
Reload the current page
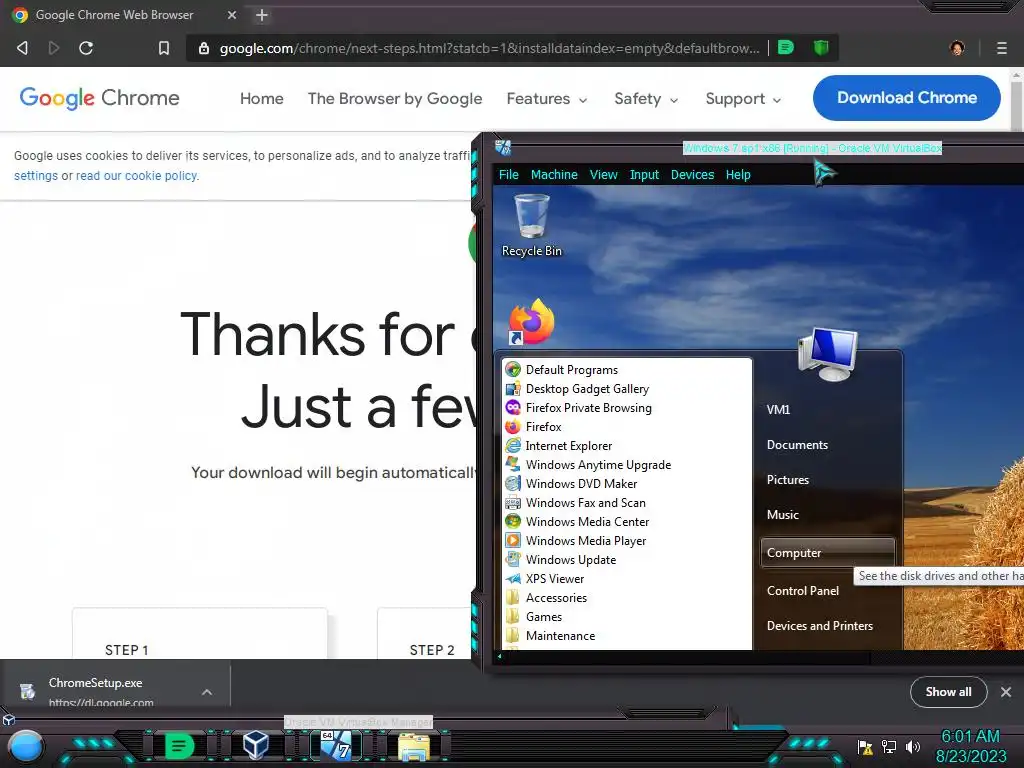[86, 48]
